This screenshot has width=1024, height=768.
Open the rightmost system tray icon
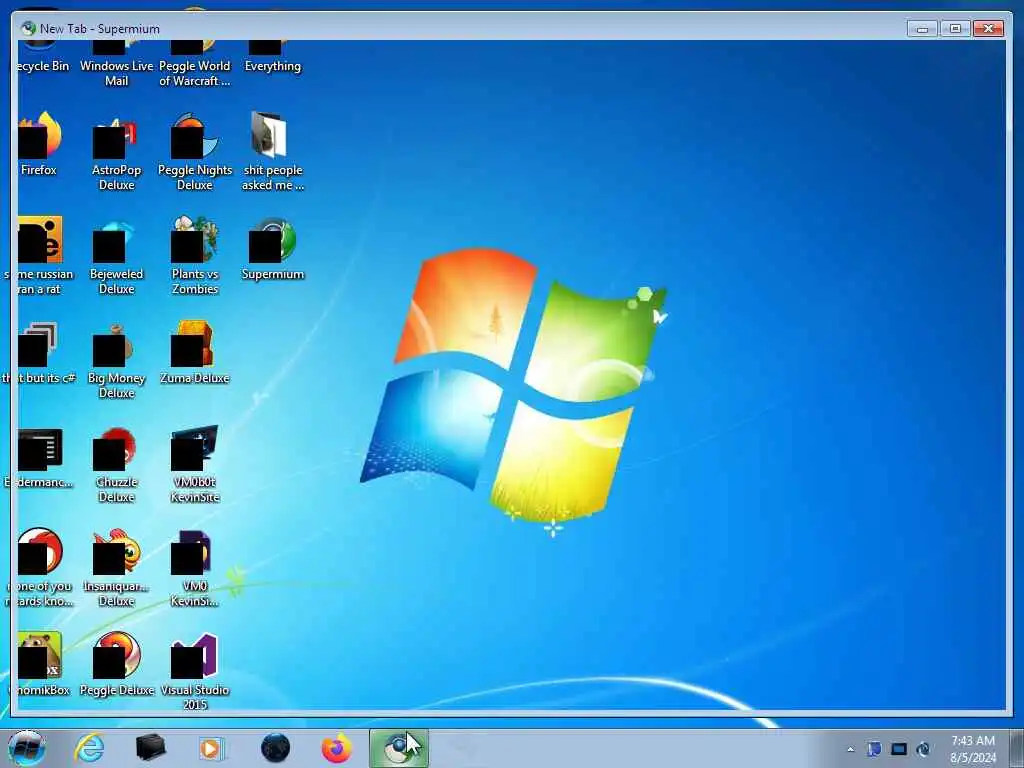[923, 749]
